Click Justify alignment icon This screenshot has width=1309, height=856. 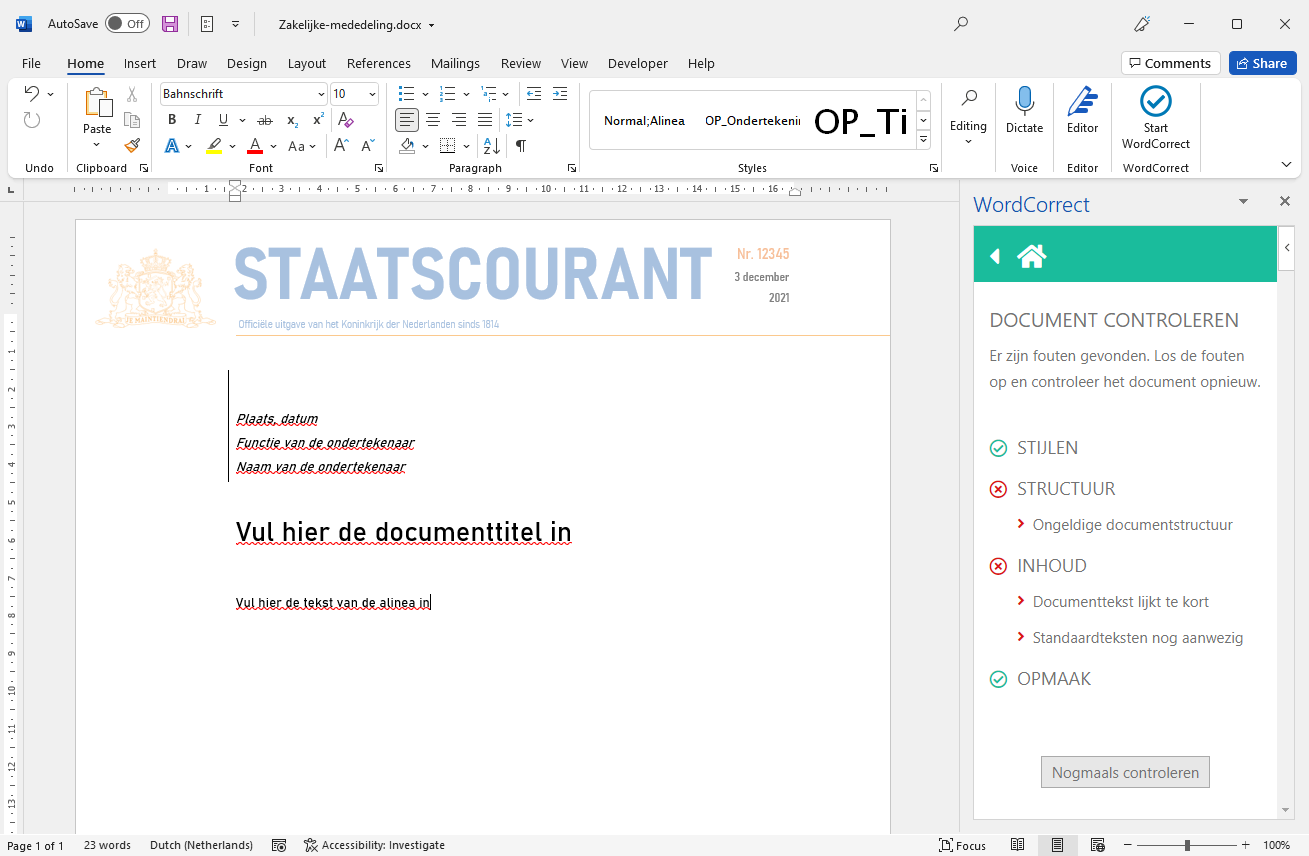click(485, 120)
